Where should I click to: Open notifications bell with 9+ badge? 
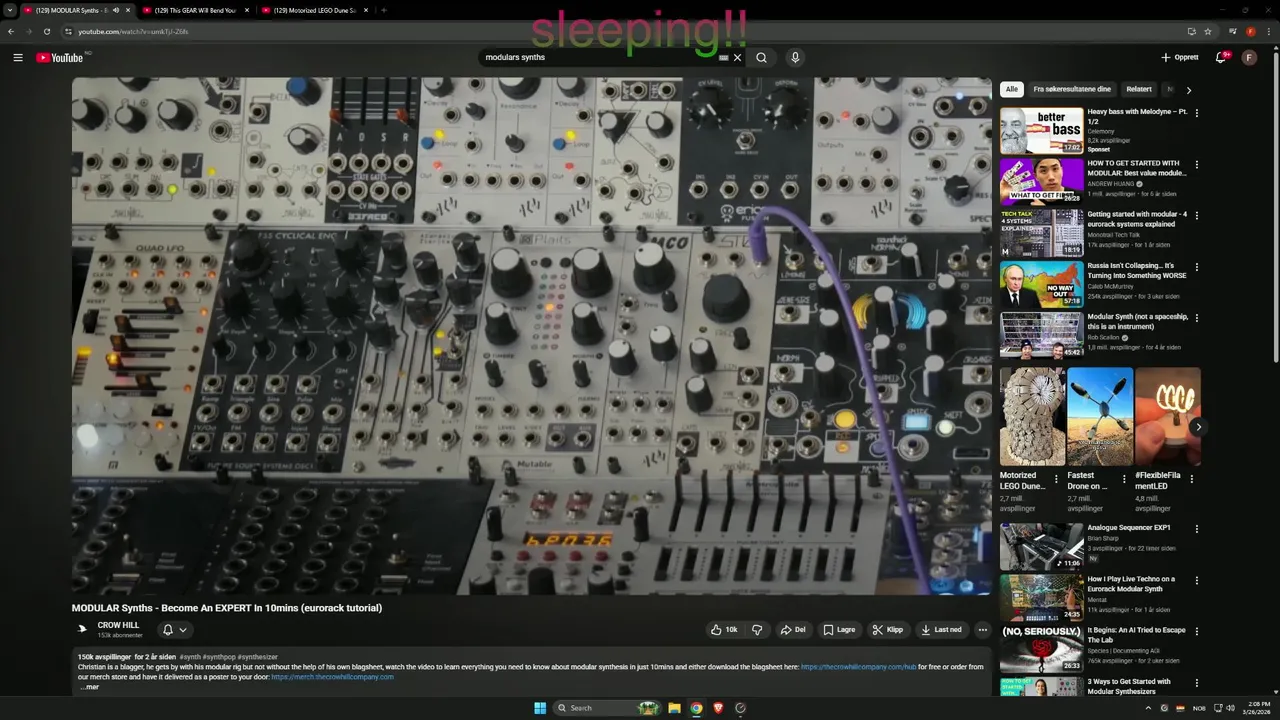point(1221,57)
